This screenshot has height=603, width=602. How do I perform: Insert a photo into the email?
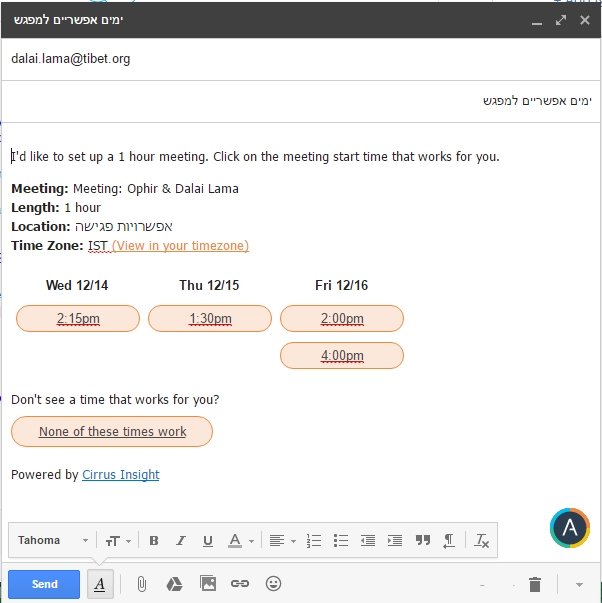point(207,584)
